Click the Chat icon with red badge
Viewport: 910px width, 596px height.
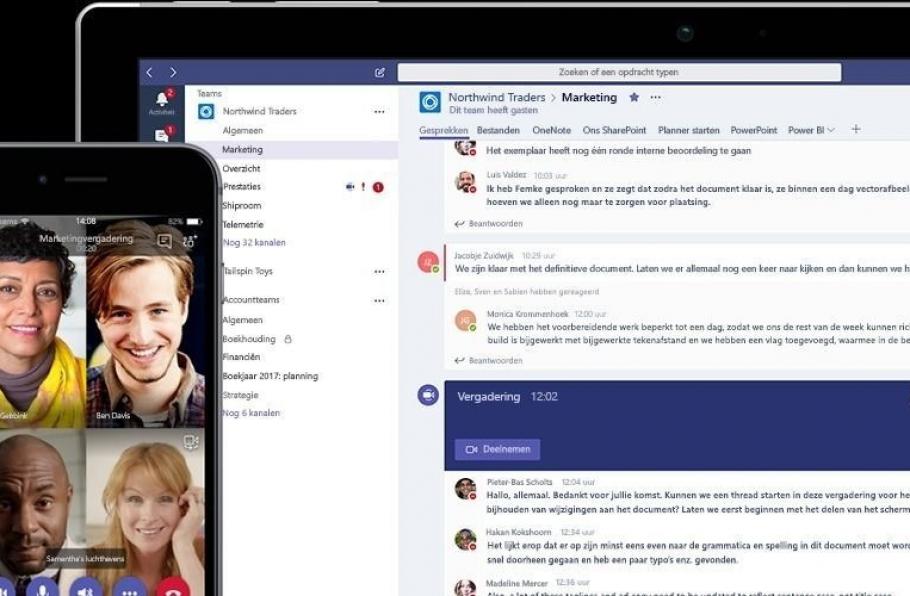(162, 135)
